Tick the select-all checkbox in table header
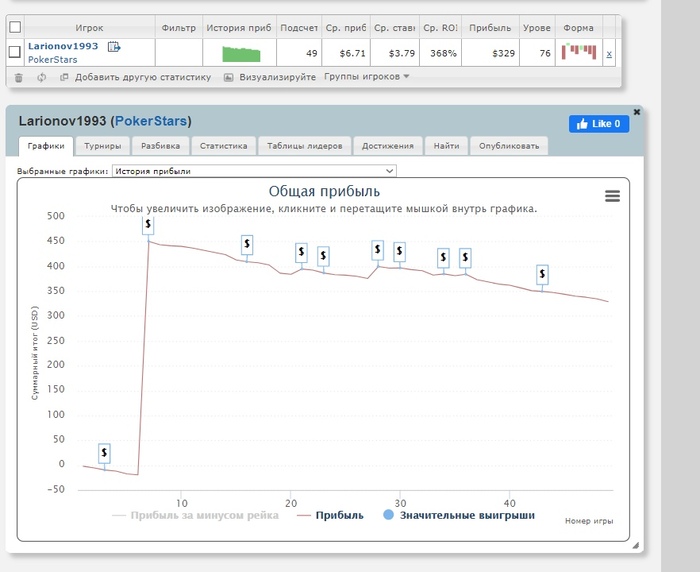Viewport: 700px width, 572px height. tap(15, 27)
